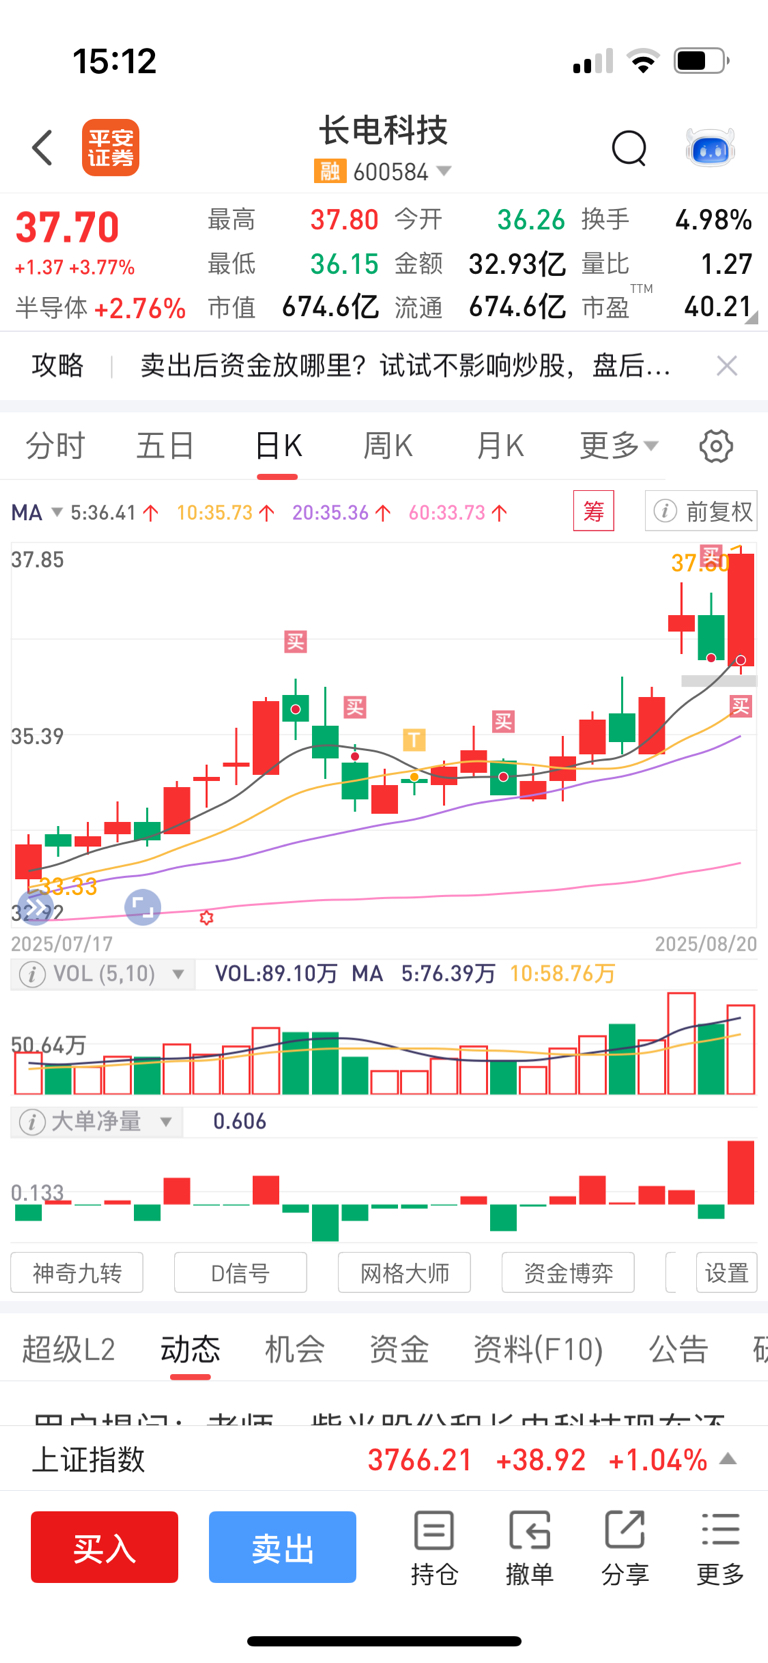Select the 神奇九转 indicator

[x=77, y=1273]
